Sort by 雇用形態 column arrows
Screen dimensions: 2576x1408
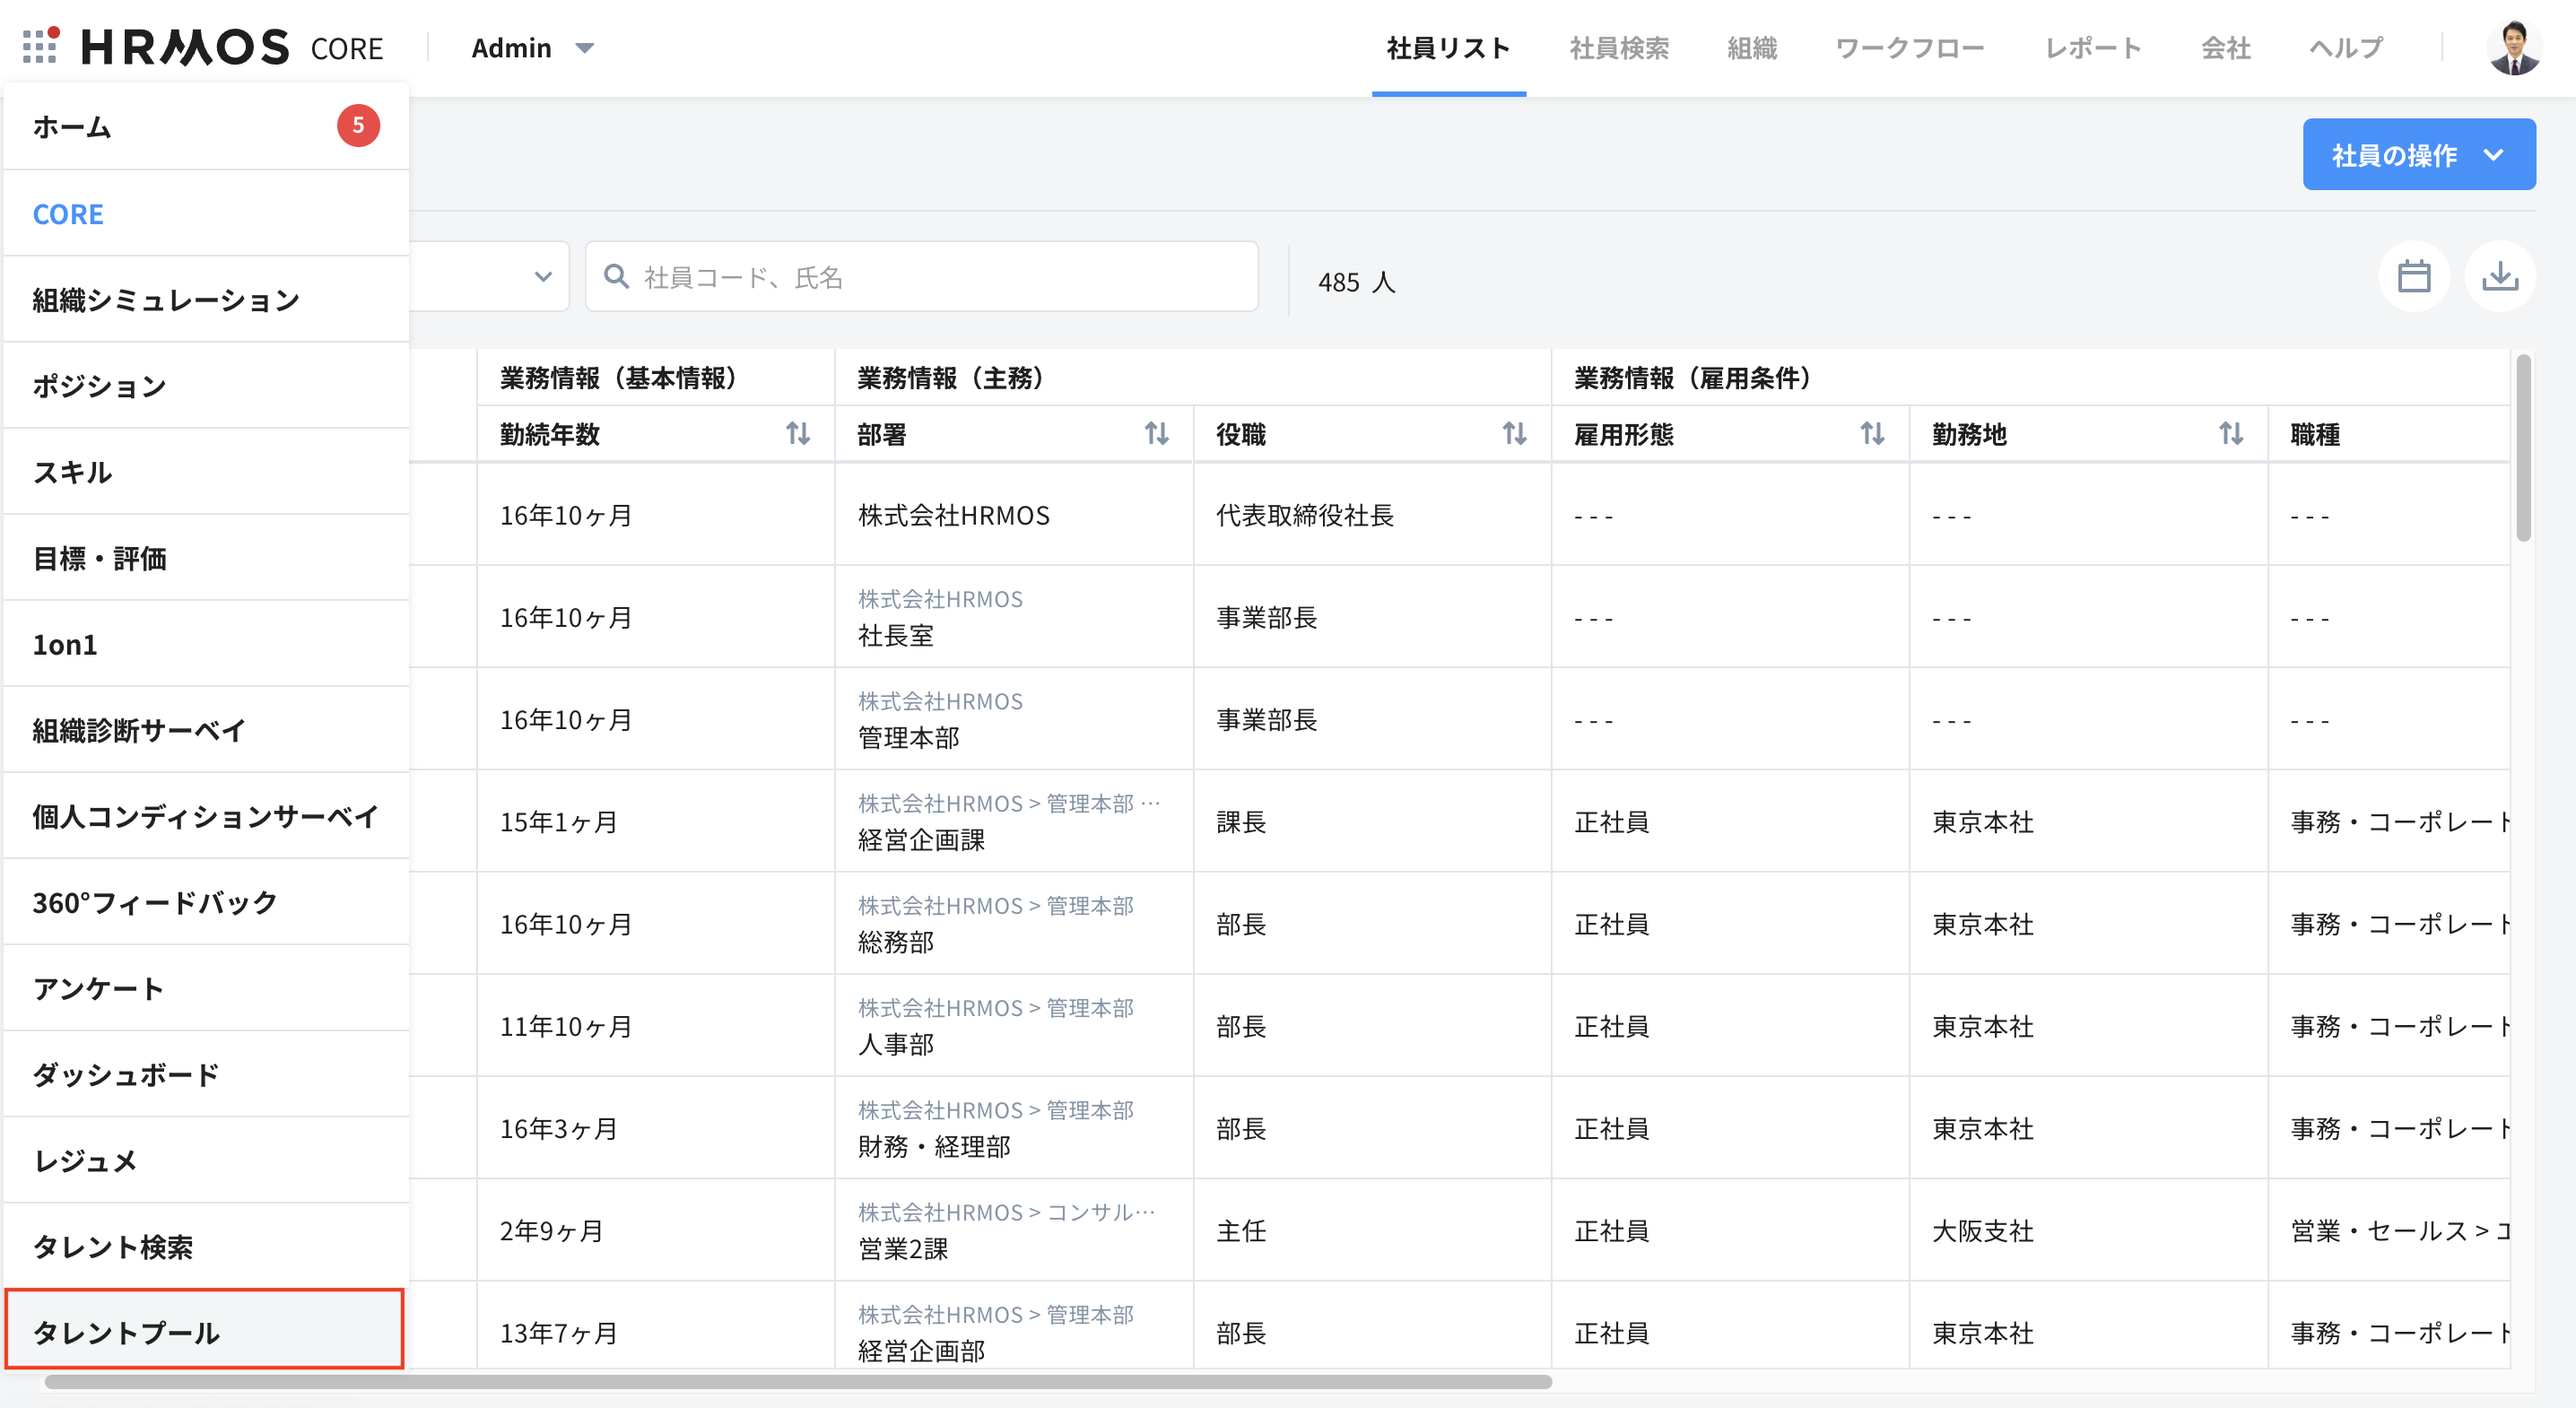click(x=1872, y=434)
